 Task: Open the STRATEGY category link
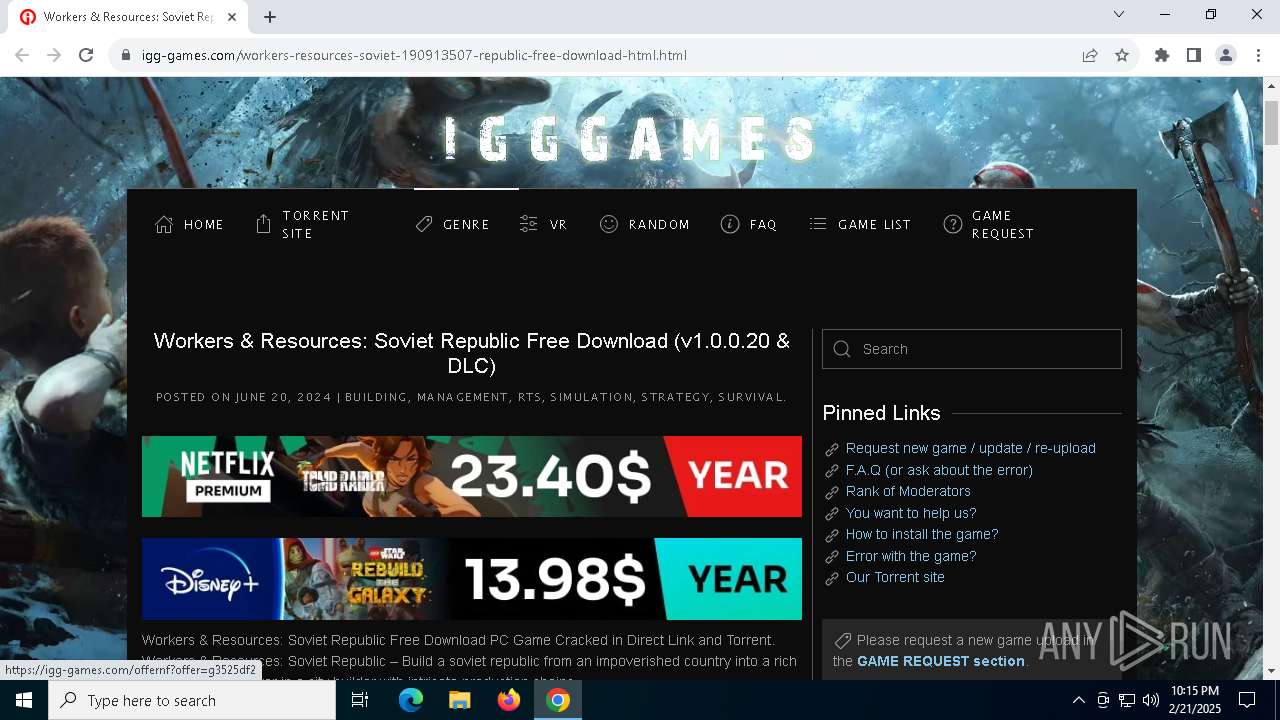click(675, 397)
